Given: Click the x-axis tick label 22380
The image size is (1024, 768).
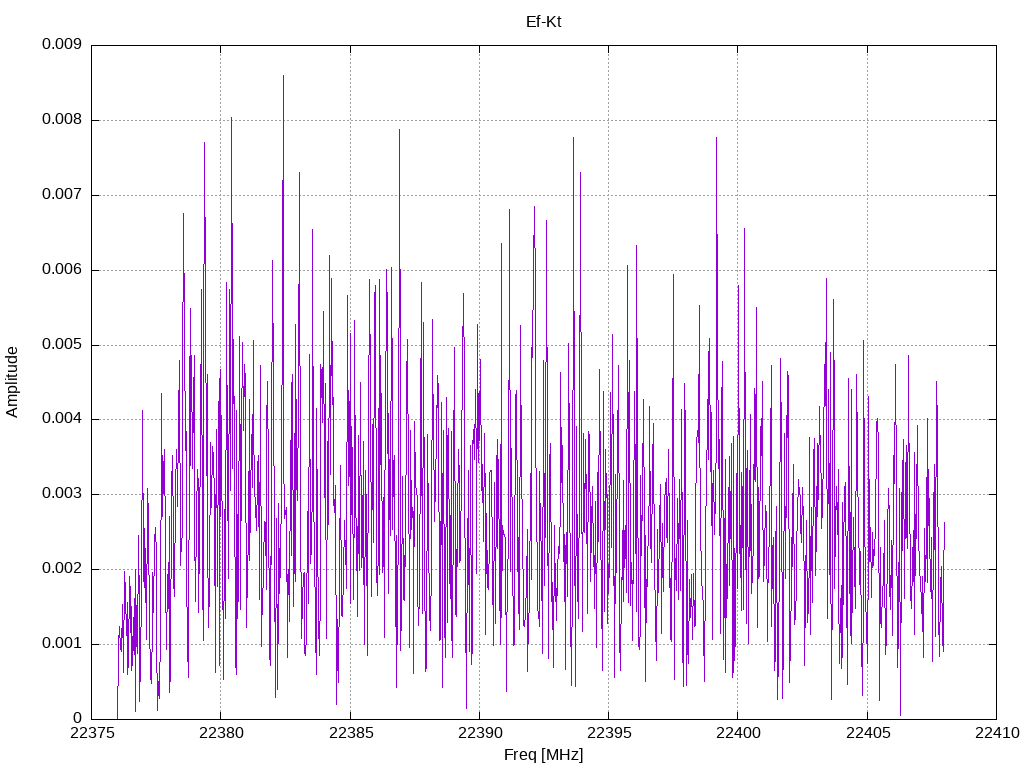Looking at the screenshot, I should coord(221,733).
